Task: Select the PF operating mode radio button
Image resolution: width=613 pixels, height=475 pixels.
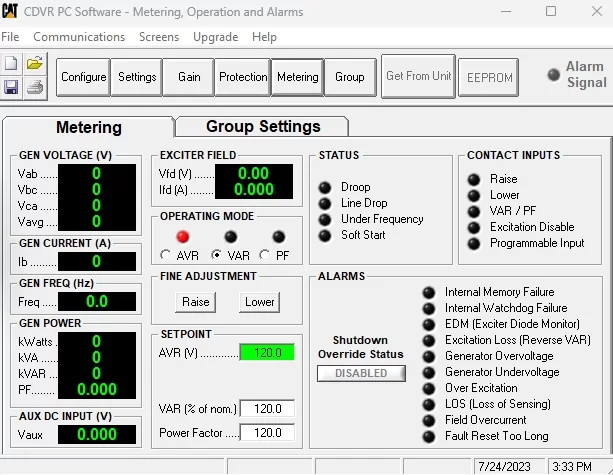Action: point(264,255)
